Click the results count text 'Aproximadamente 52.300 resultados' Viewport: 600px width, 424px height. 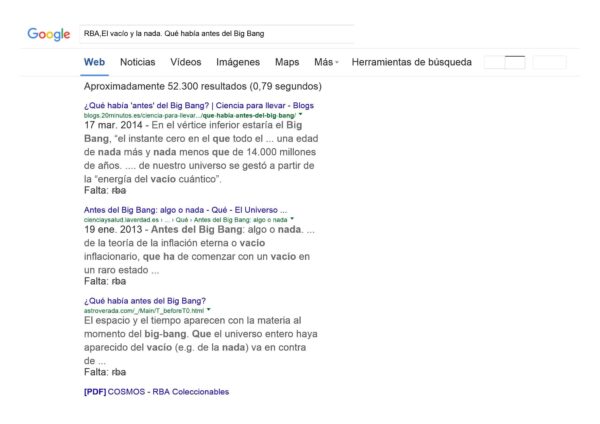point(203,86)
